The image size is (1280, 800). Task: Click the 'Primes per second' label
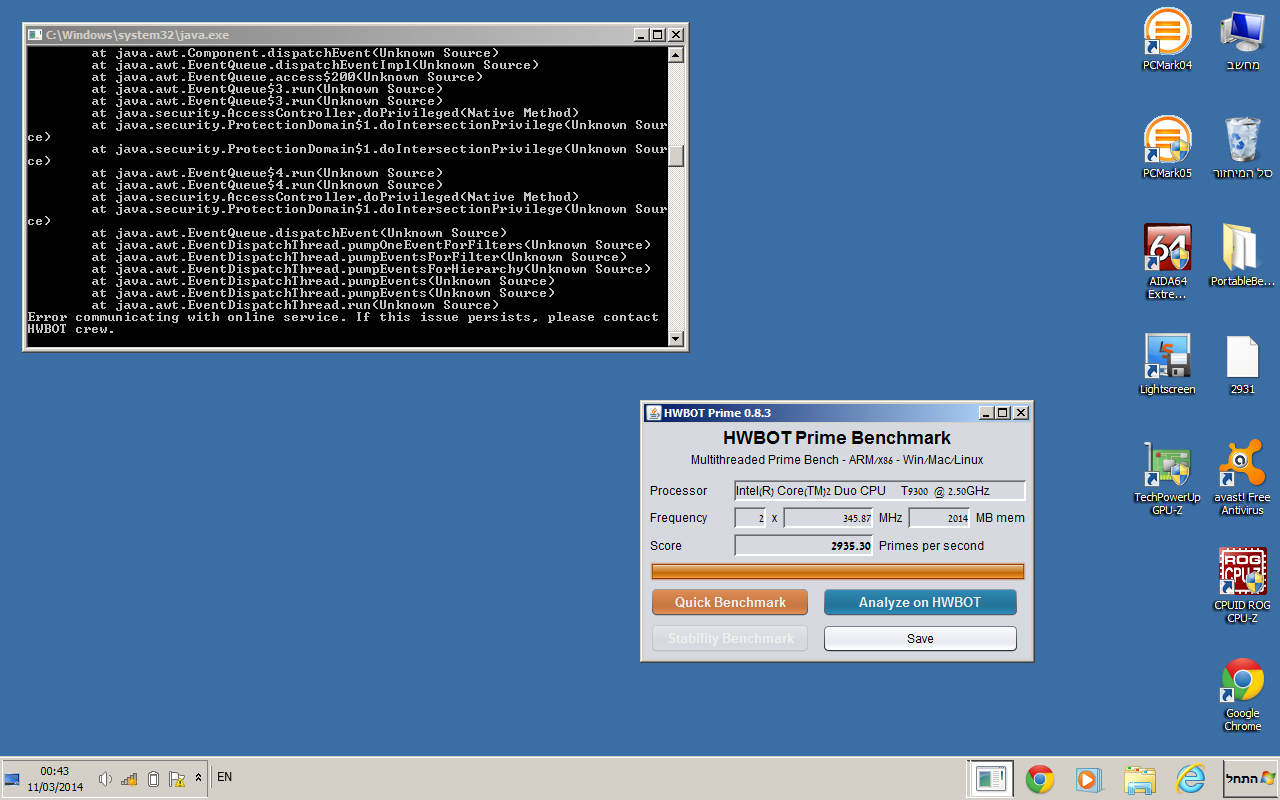pos(931,546)
